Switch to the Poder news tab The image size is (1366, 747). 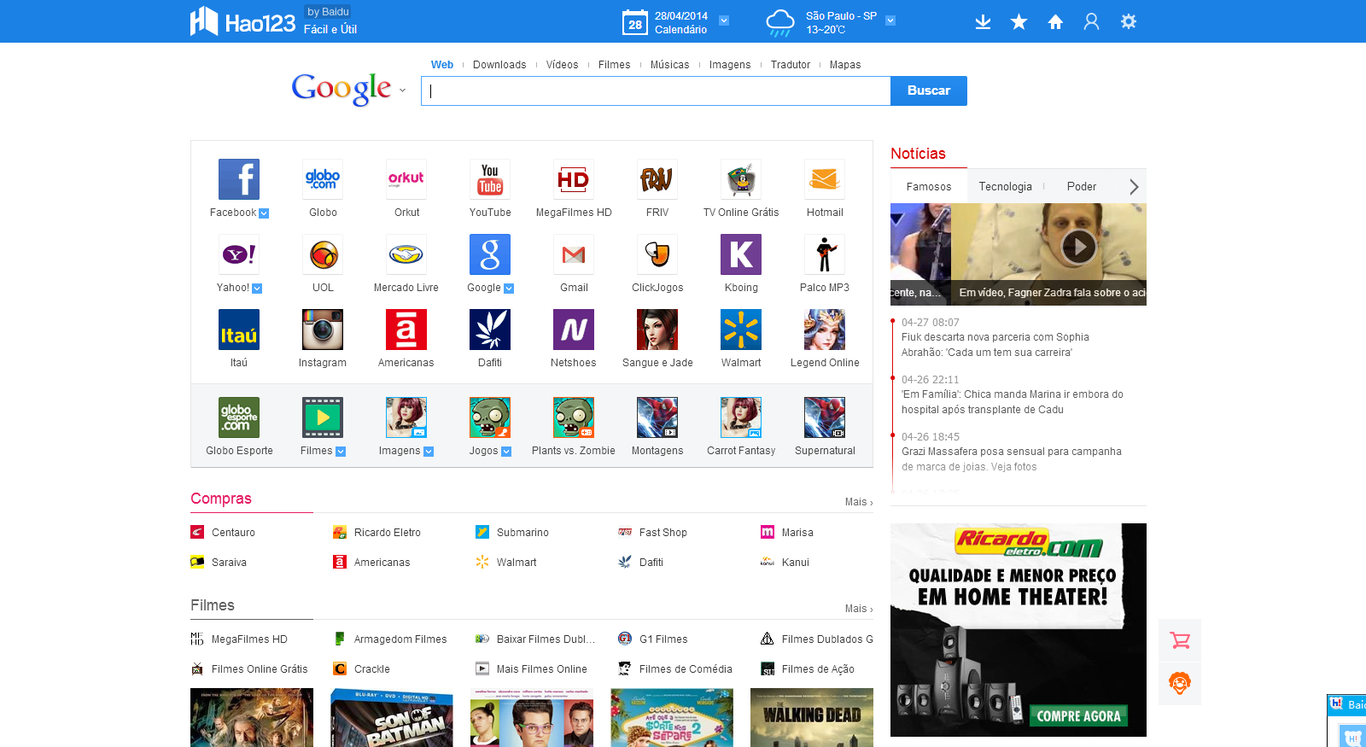click(1081, 186)
